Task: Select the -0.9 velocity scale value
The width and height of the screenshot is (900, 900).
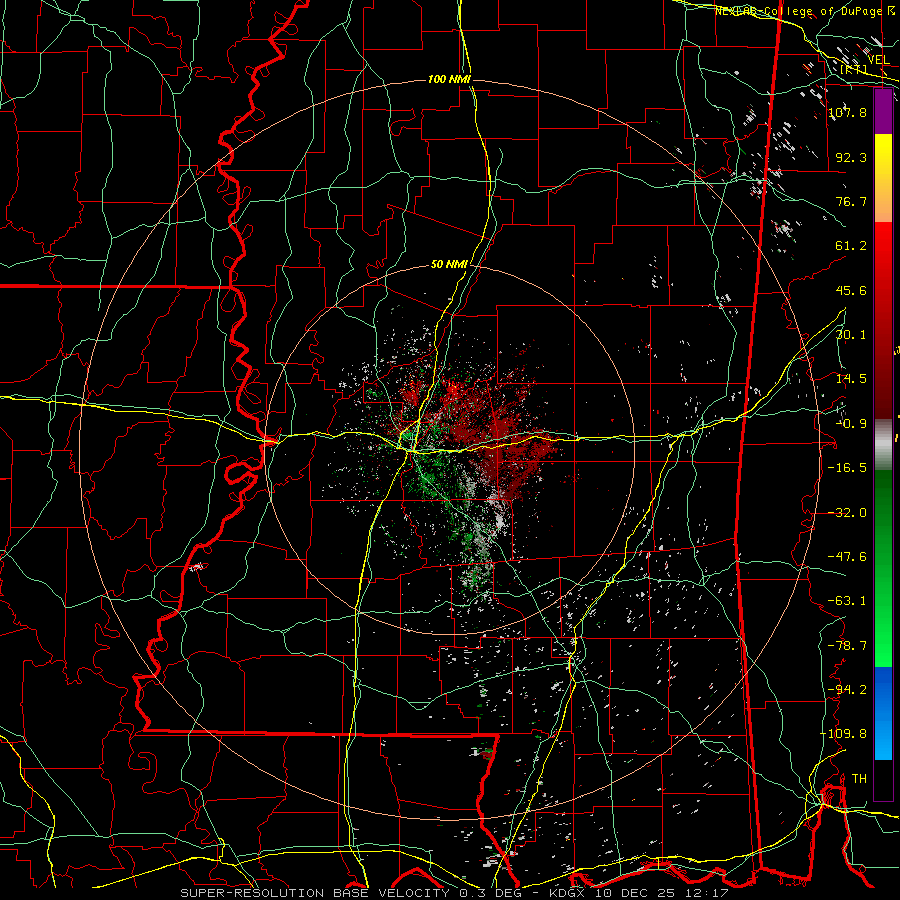Action: (851, 424)
